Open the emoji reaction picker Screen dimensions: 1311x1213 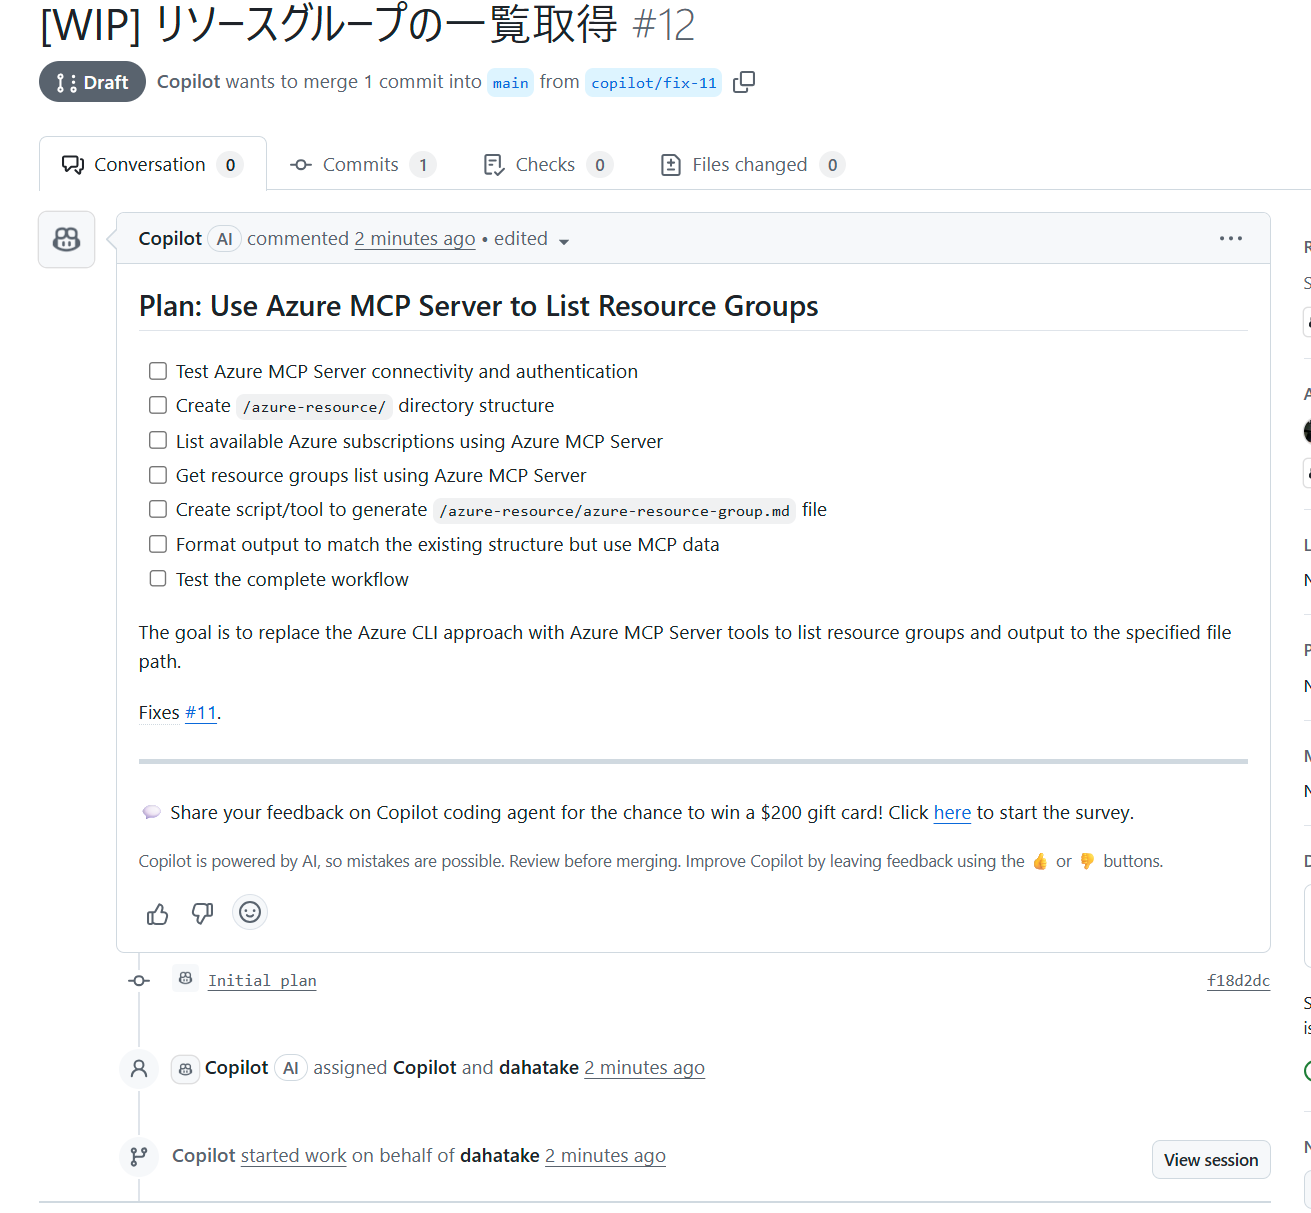tap(249, 912)
